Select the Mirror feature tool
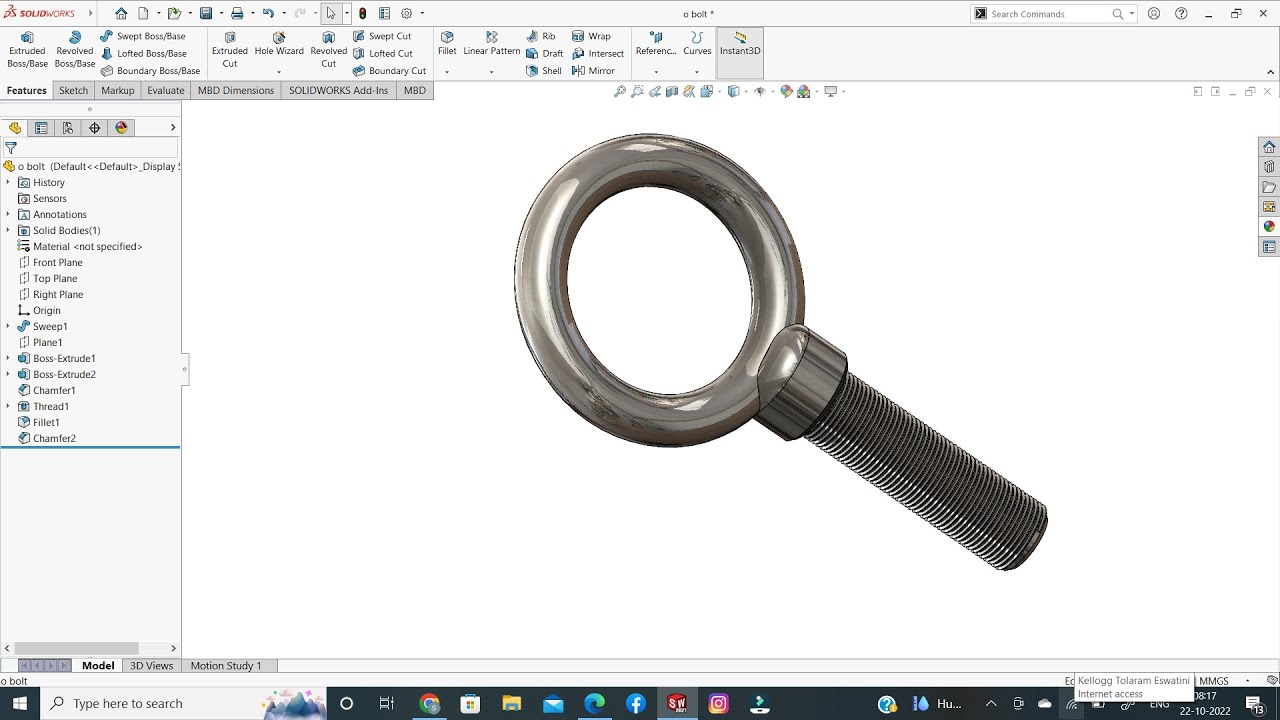 pos(594,71)
